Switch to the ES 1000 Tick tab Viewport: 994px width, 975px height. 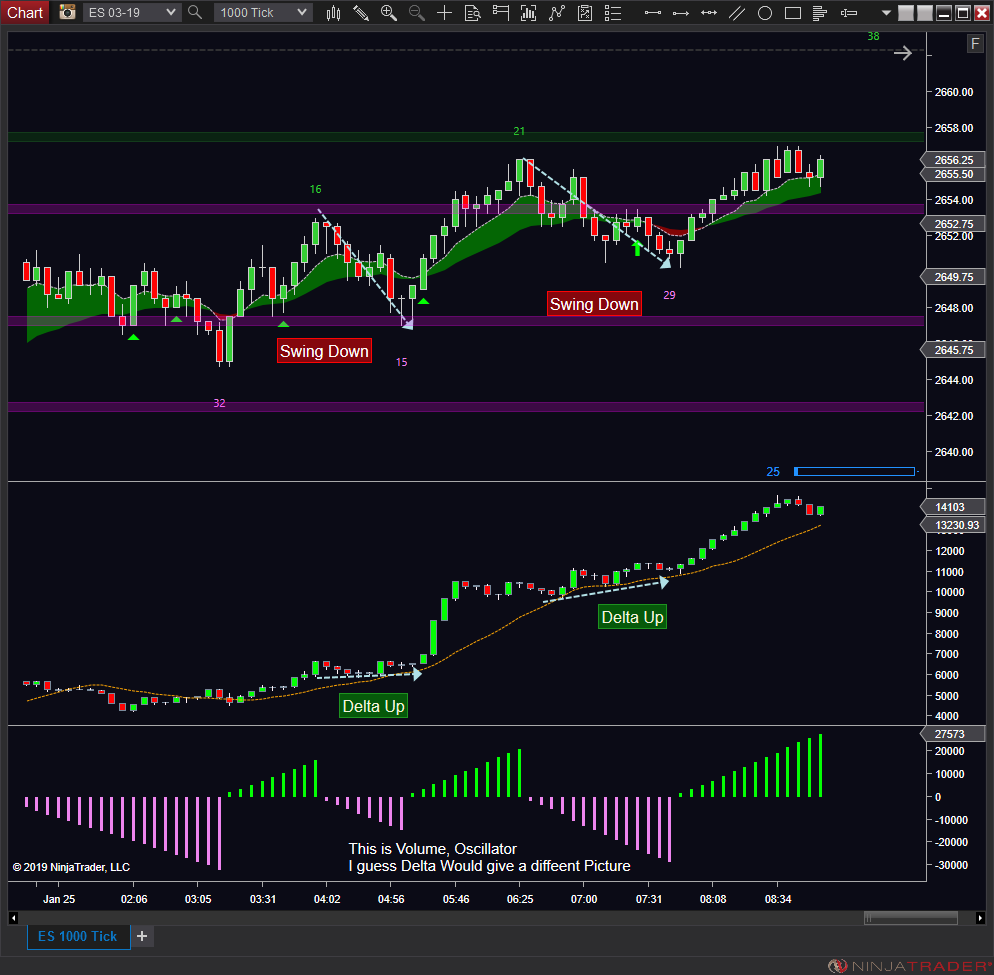tap(78, 936)
